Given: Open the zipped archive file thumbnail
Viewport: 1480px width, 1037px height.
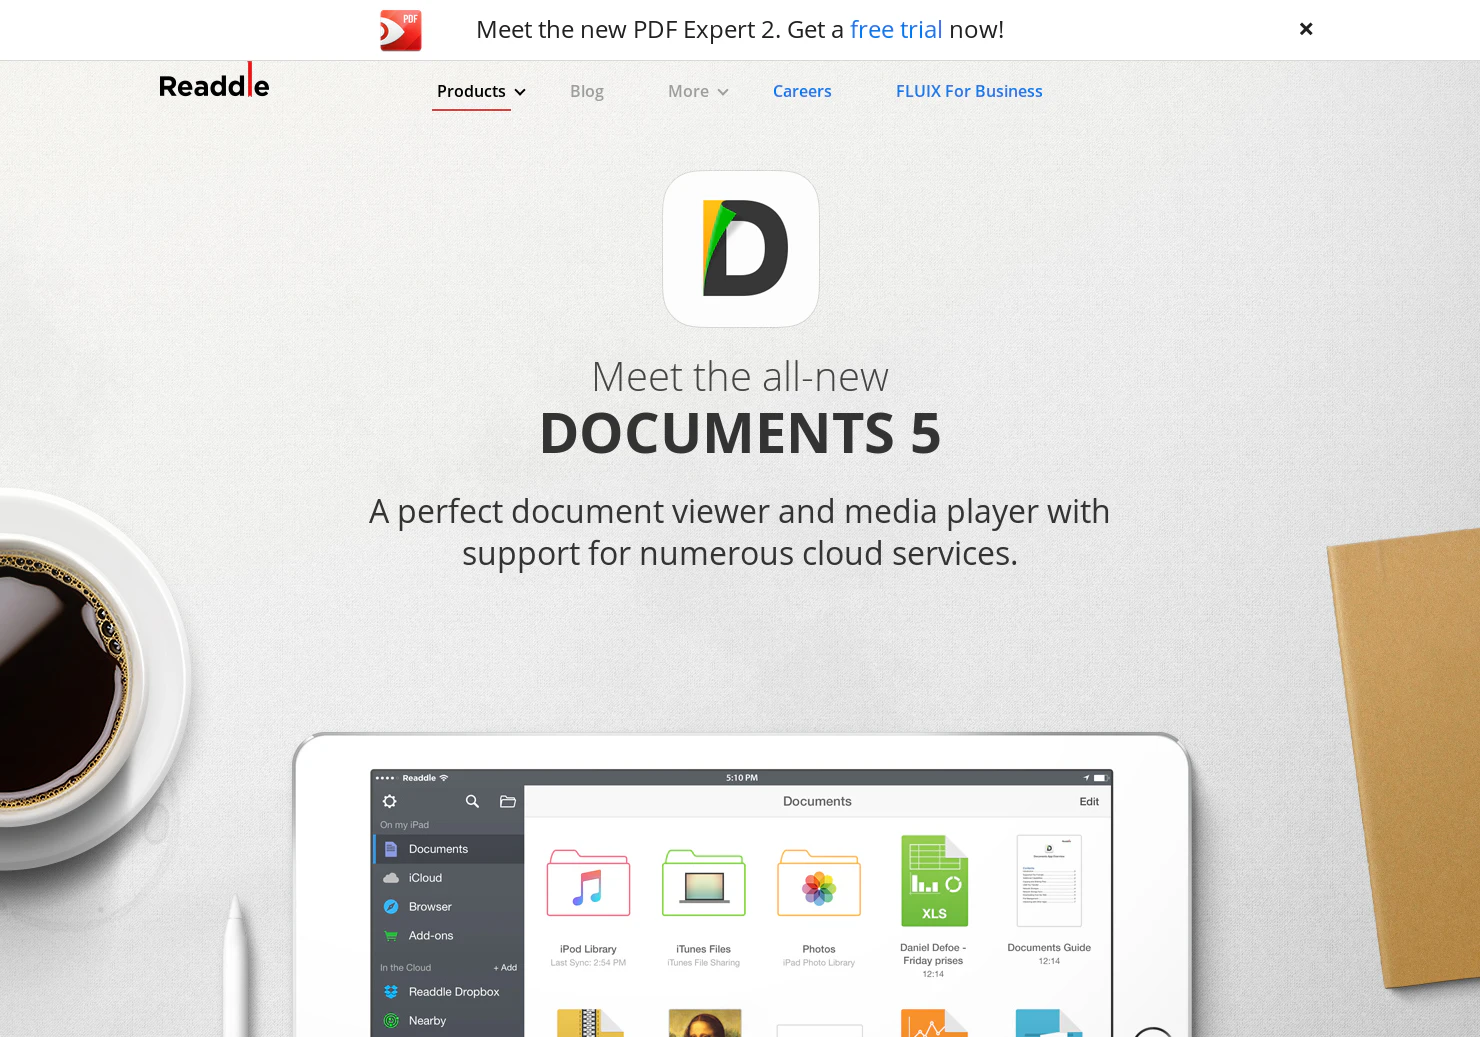Looking at the screenshot, I should tap(590, 1022).
